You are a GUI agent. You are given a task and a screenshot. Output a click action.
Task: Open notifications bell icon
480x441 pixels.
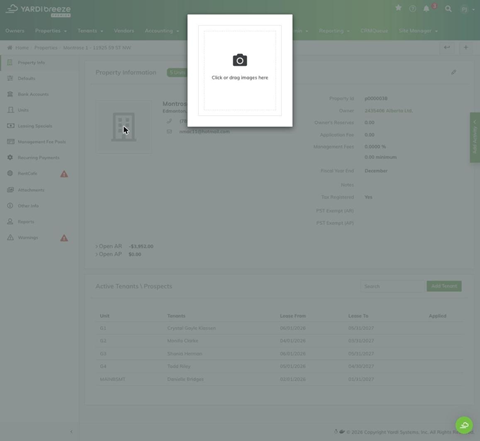point(426,9)
